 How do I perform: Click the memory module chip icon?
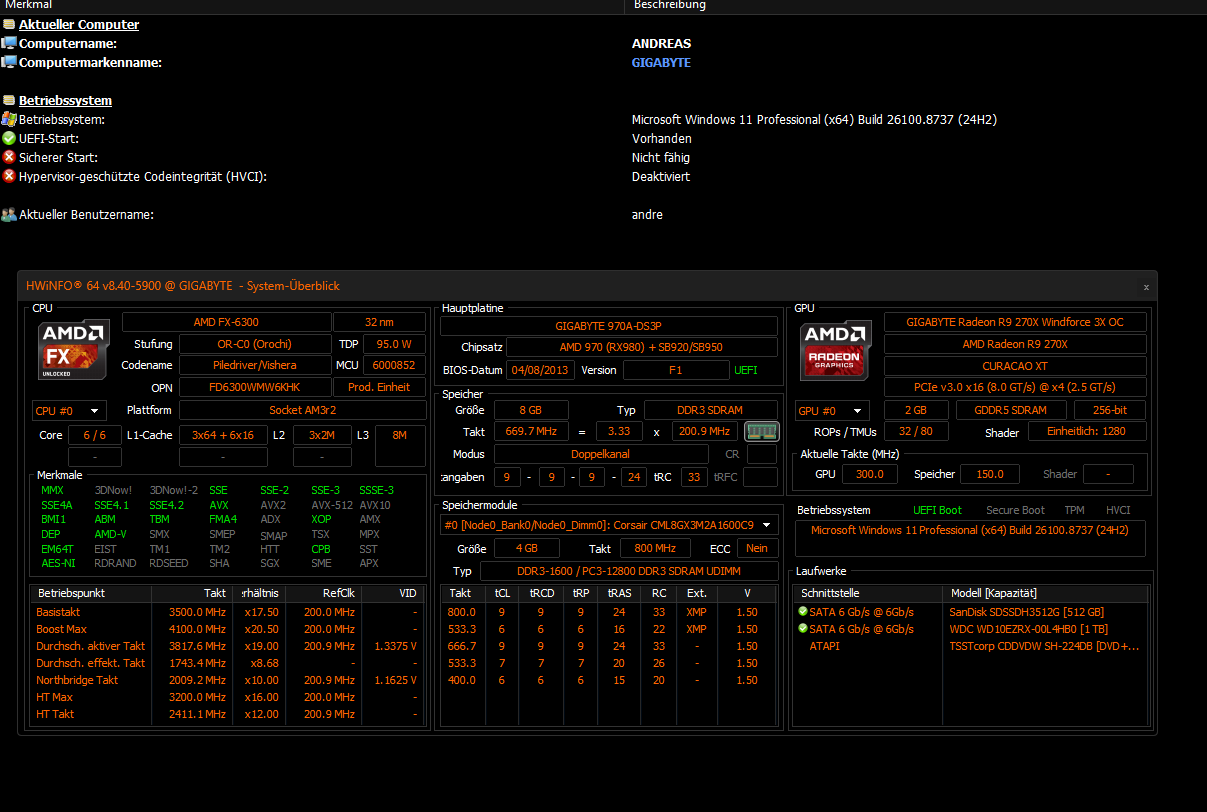[761, 432]
